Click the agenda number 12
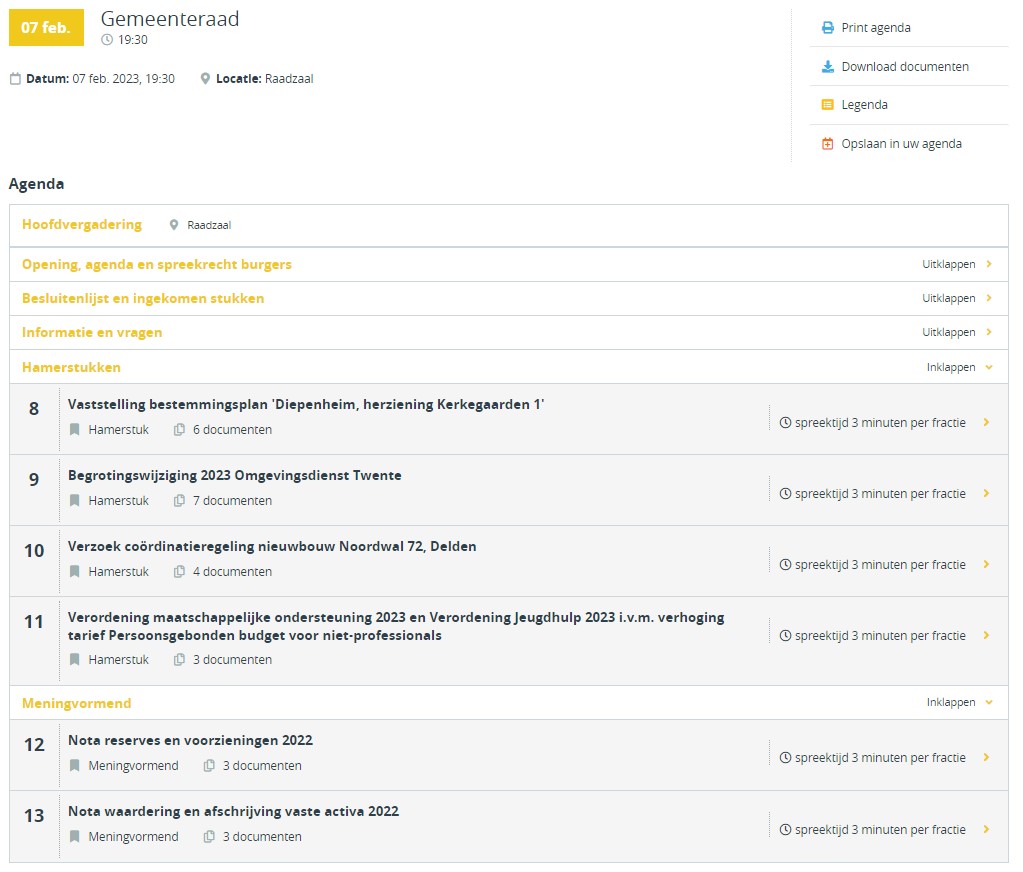 point(34,745)
